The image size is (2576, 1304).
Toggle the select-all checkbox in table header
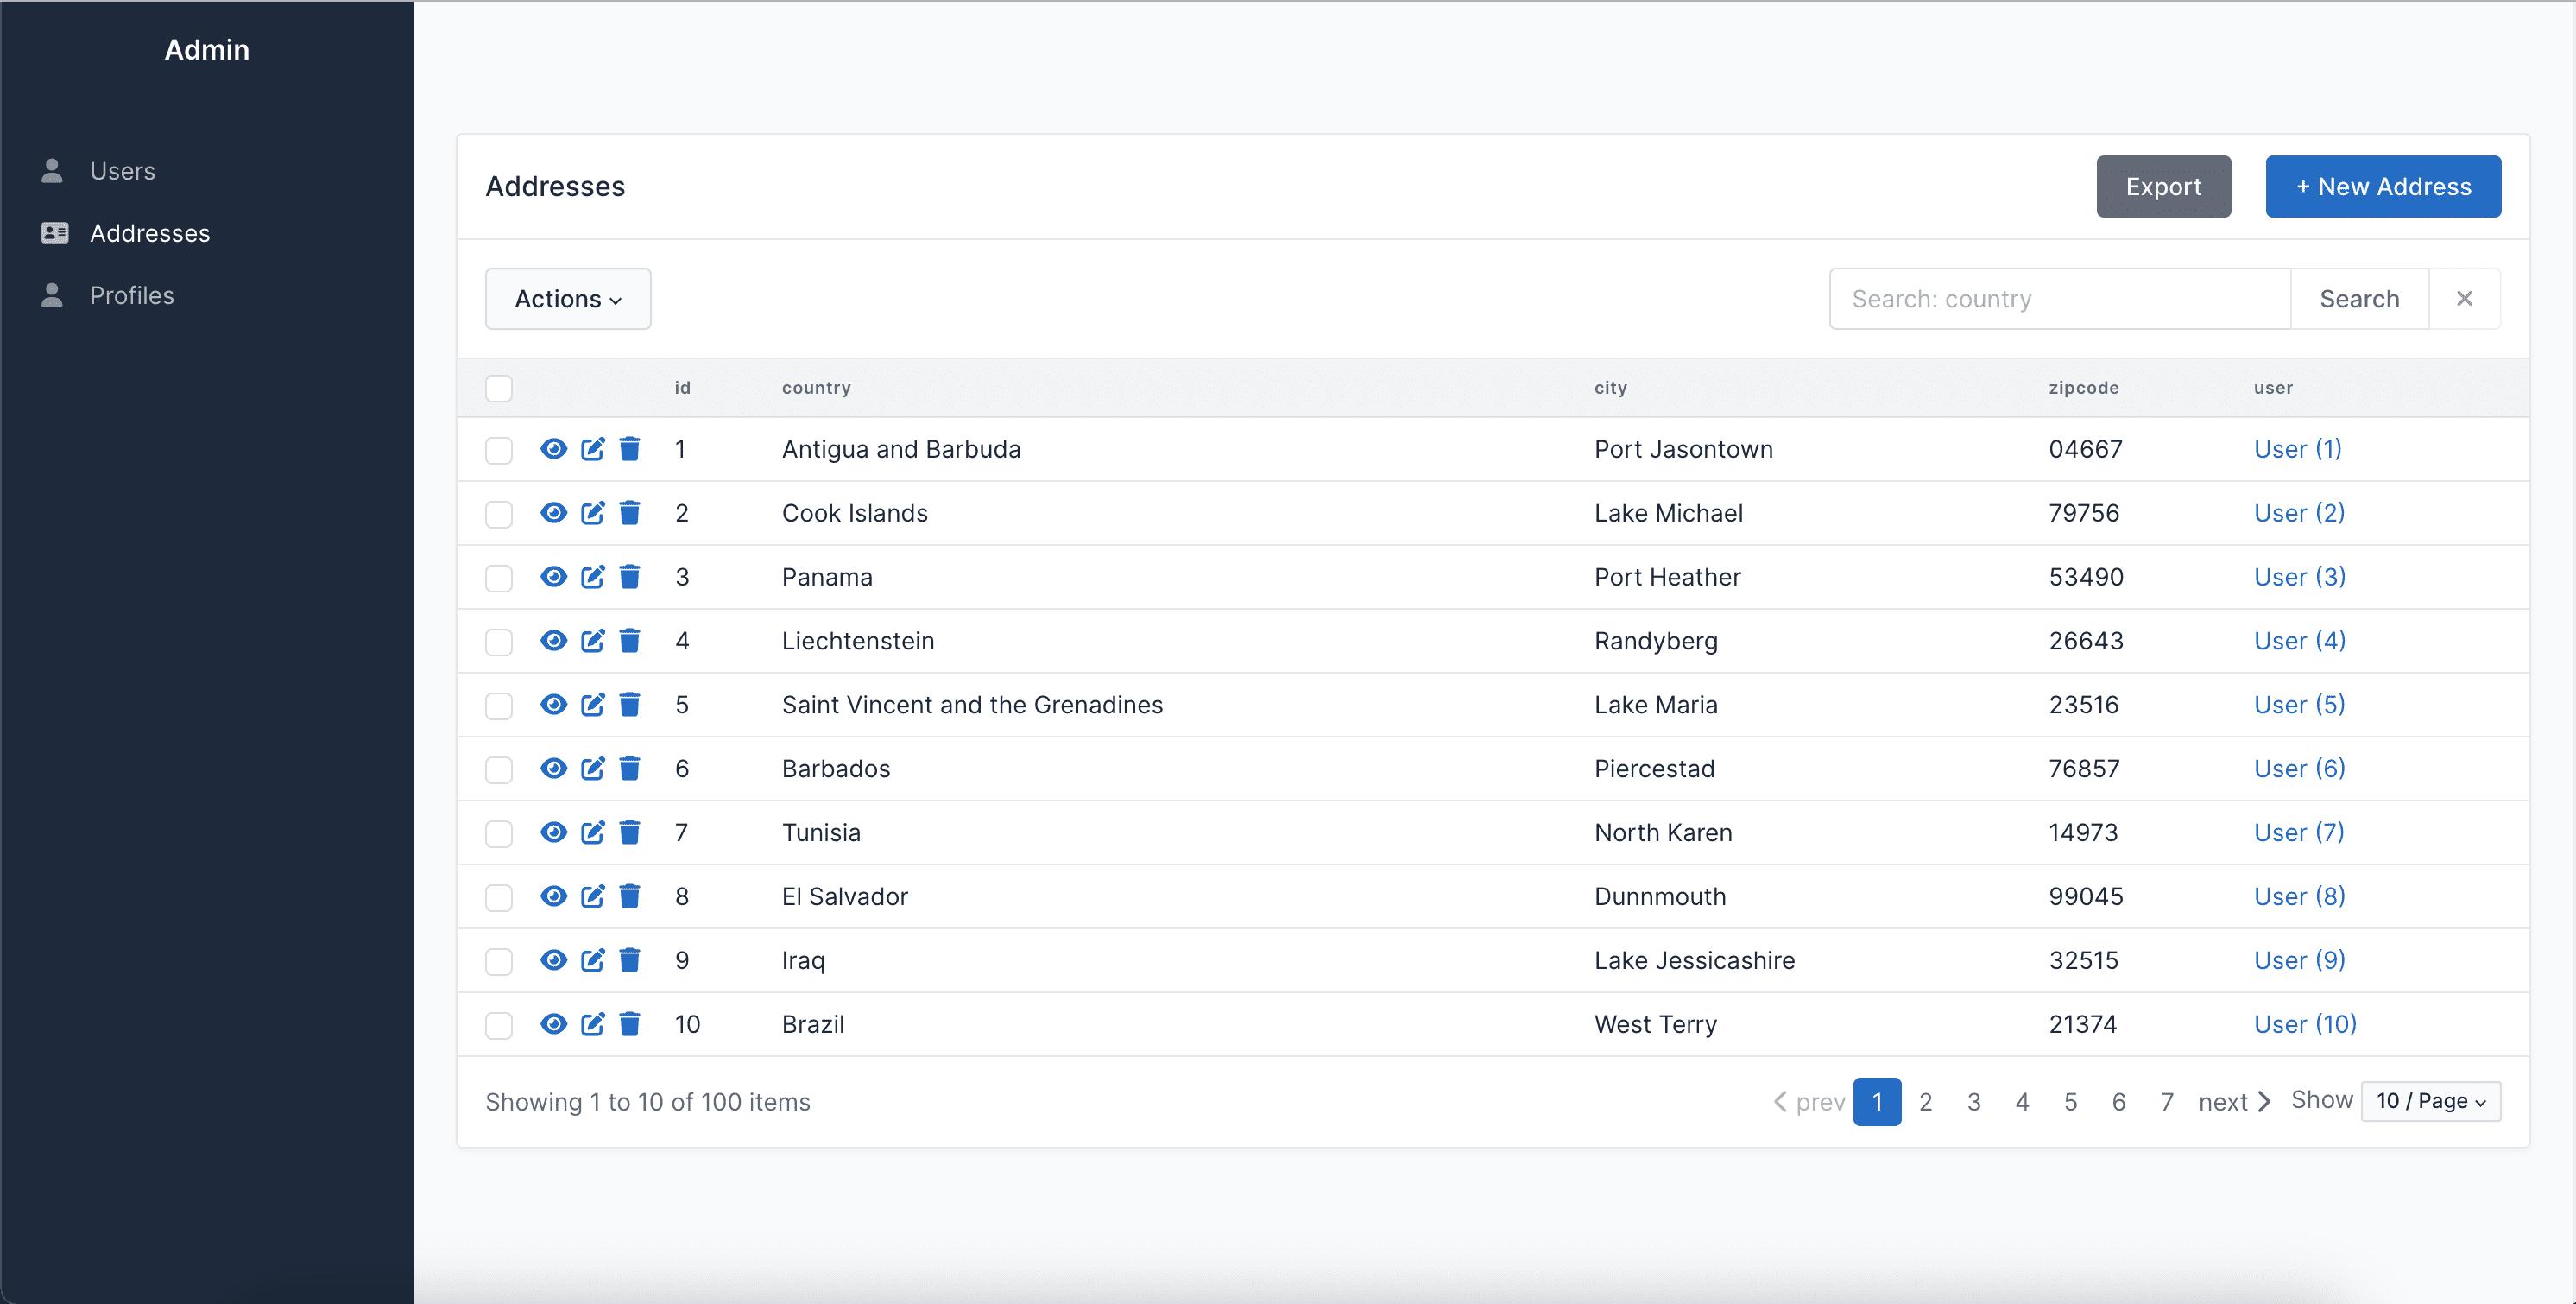point(499,388)
